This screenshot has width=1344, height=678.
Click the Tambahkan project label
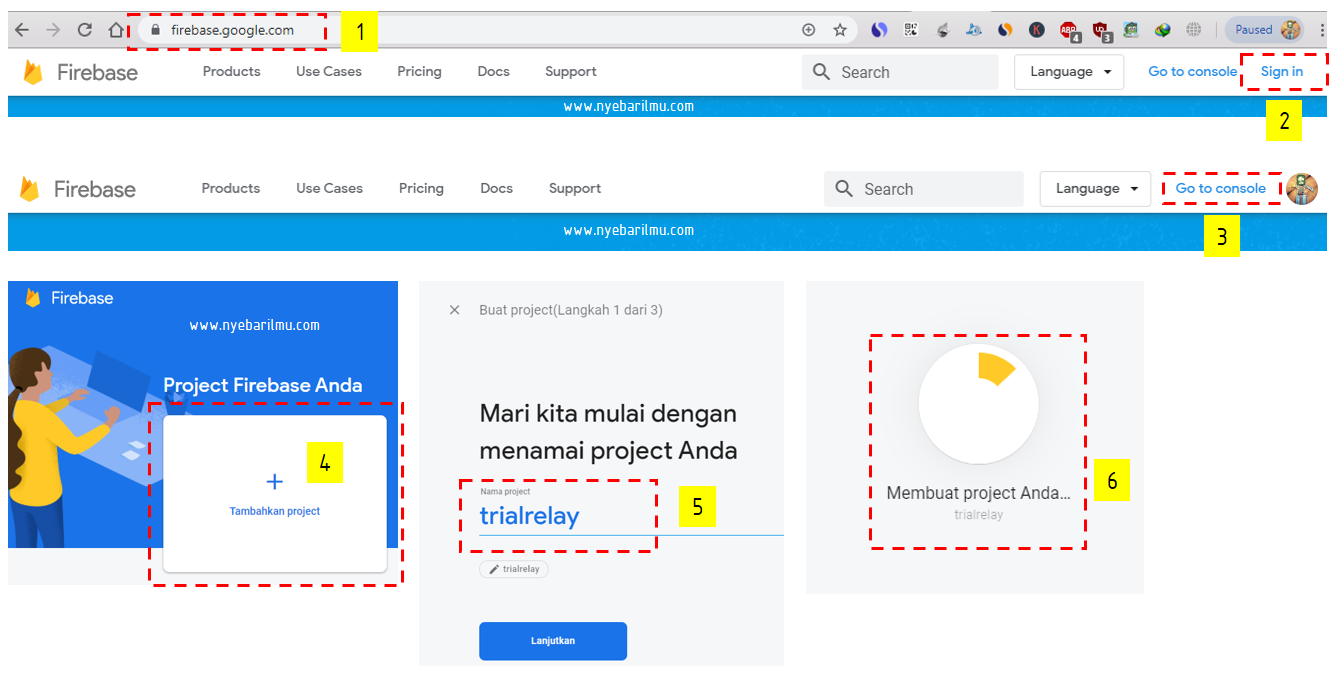[x=275, y=511]
